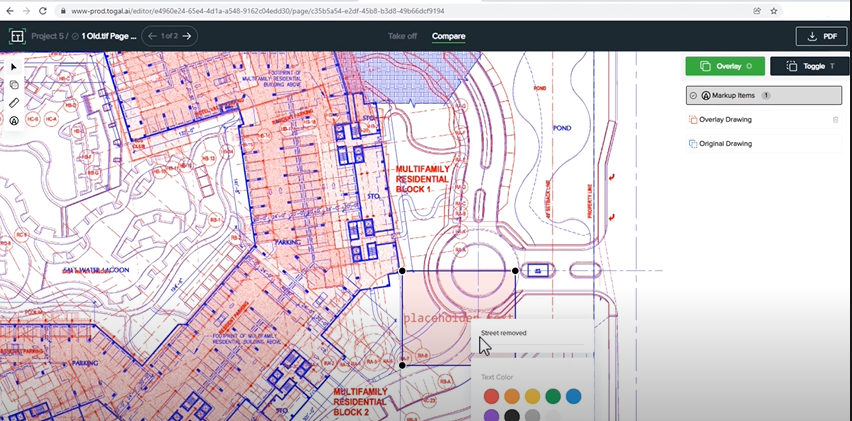Select the ruler measure tool
852x421 pixels.
pos(14,103)
